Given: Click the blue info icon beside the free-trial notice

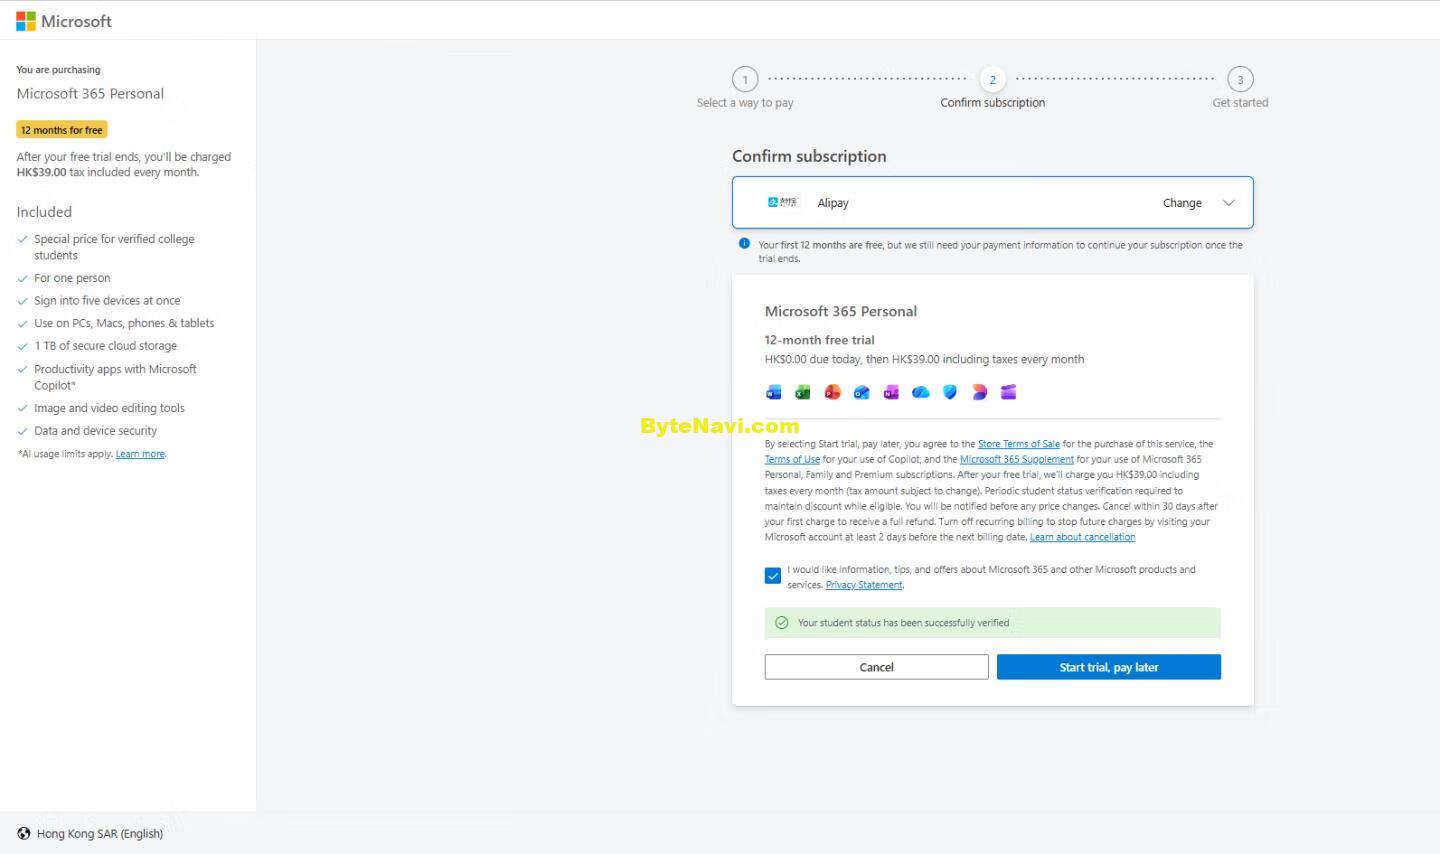Looking at the screenshot, I should point(744,243).
